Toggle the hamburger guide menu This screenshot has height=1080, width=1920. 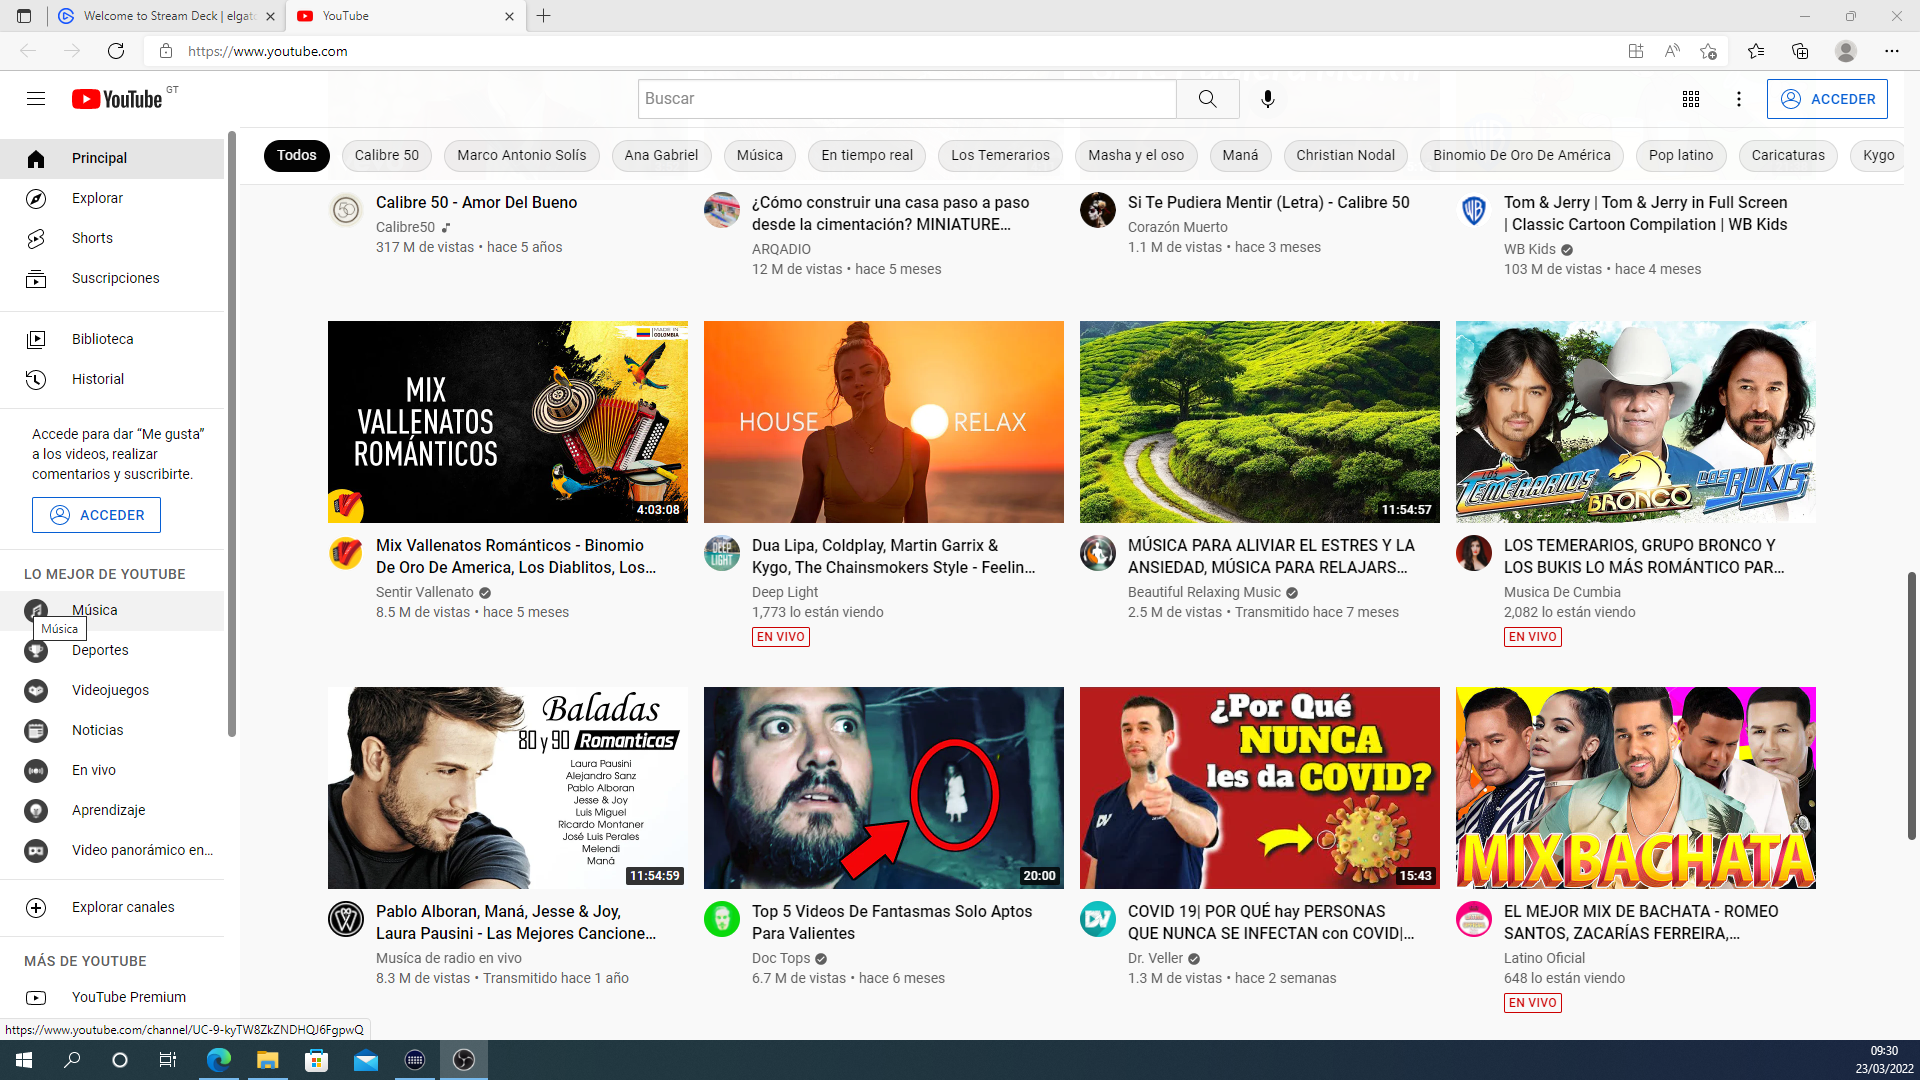coord(36,99)
